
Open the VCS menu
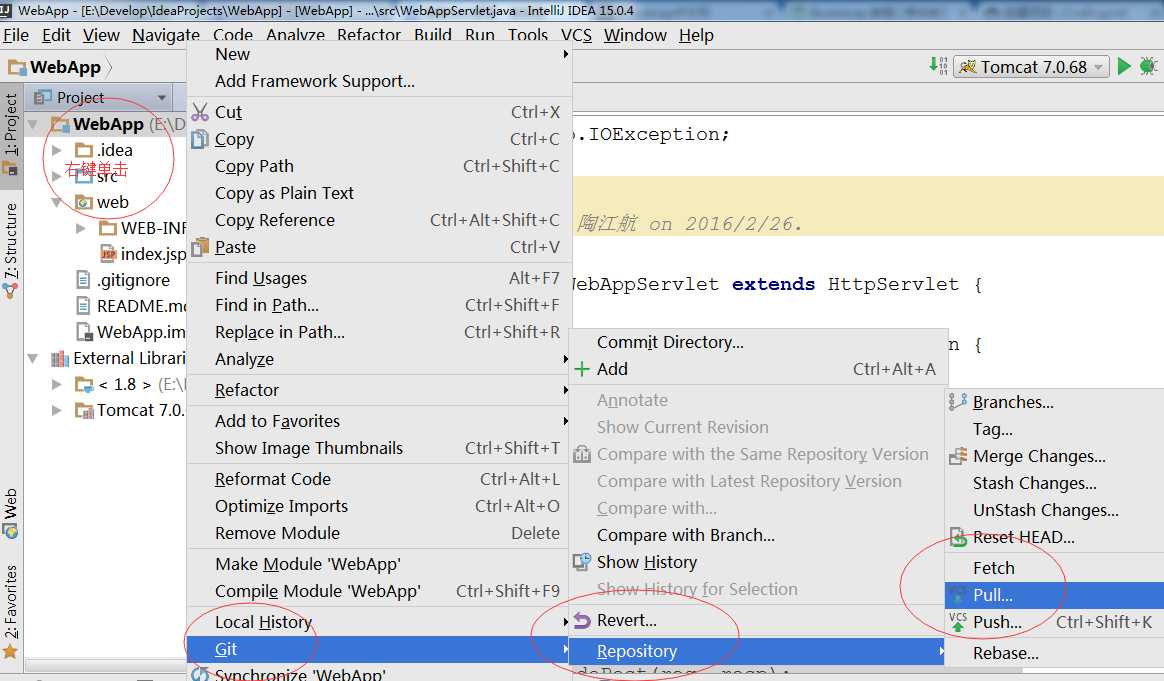pos(576,35)
